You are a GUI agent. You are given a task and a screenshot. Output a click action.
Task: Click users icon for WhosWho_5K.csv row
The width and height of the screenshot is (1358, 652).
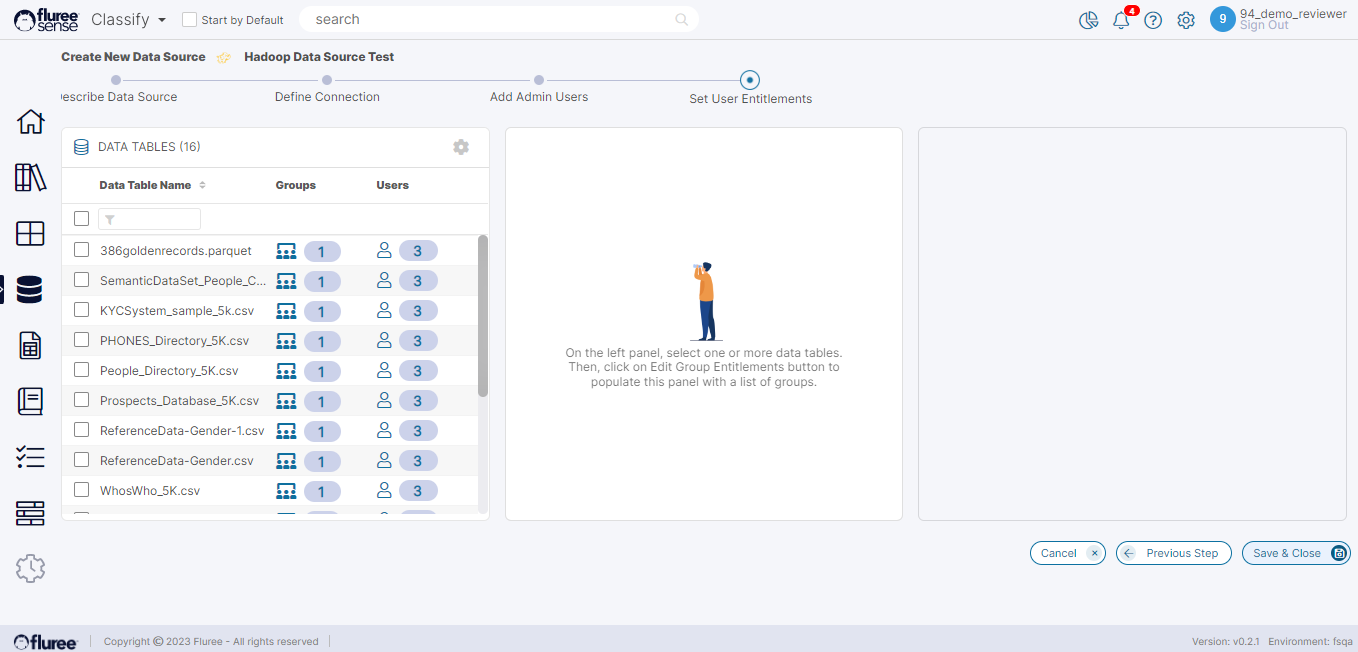384,491
